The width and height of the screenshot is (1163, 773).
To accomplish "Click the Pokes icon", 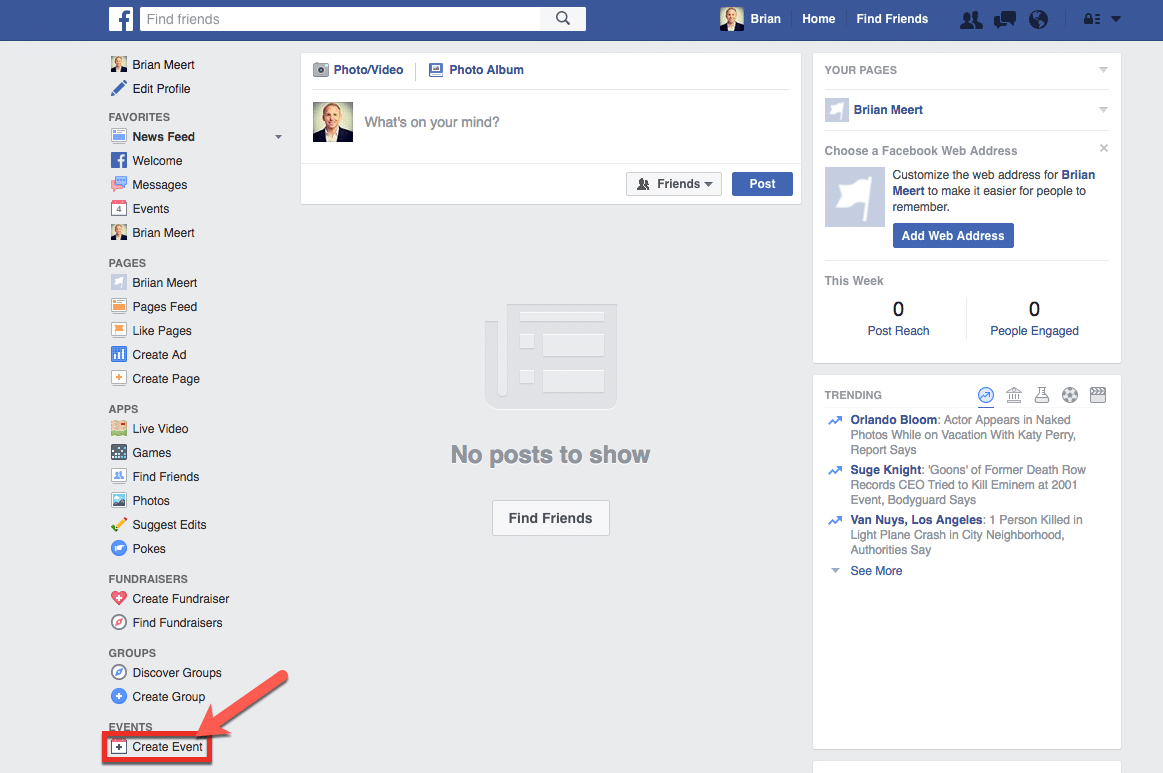I will click(119, 548).
